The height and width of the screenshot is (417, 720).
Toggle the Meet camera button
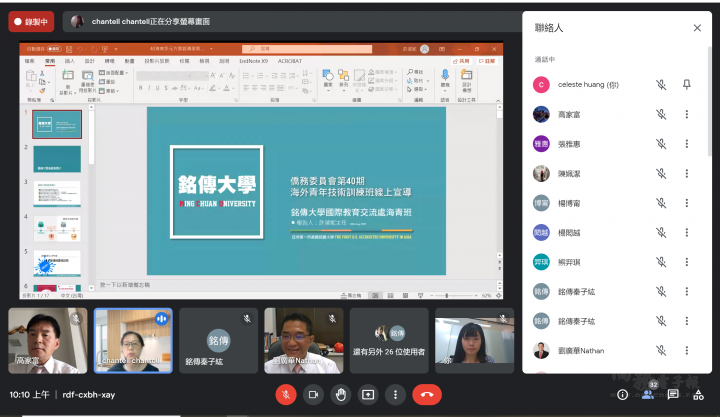[x=313, y=394]
